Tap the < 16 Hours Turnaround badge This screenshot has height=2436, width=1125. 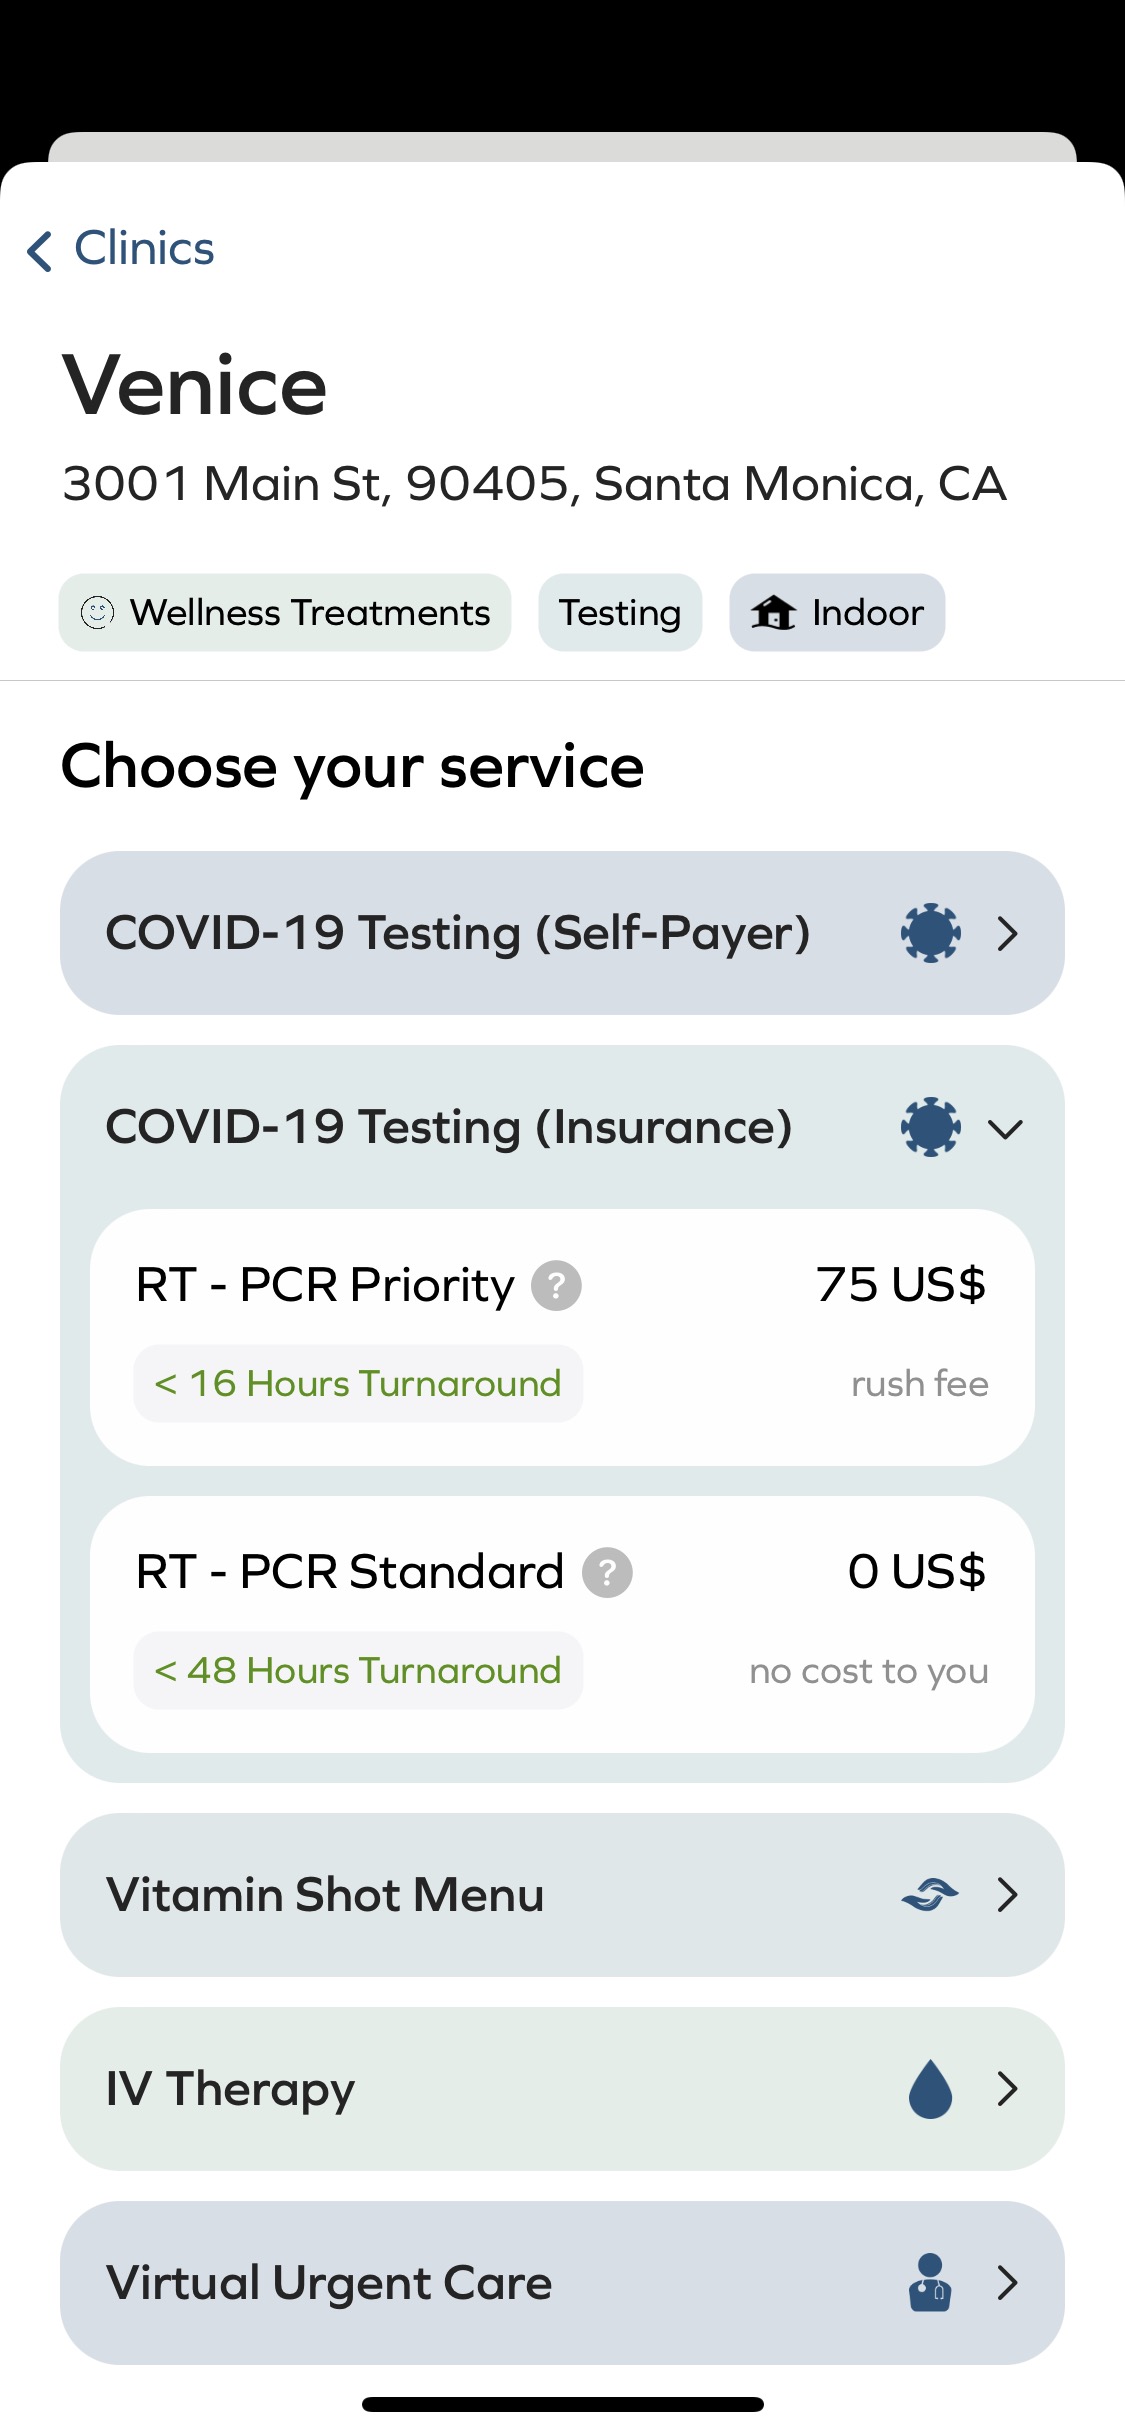tap(358, 1384)
